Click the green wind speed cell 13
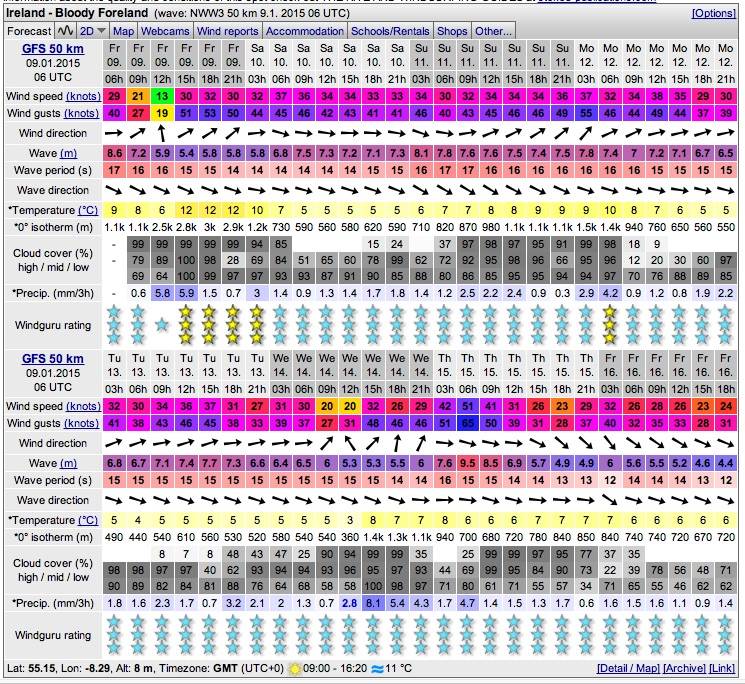This screenshot has width=745, height=684. [161, 95]
